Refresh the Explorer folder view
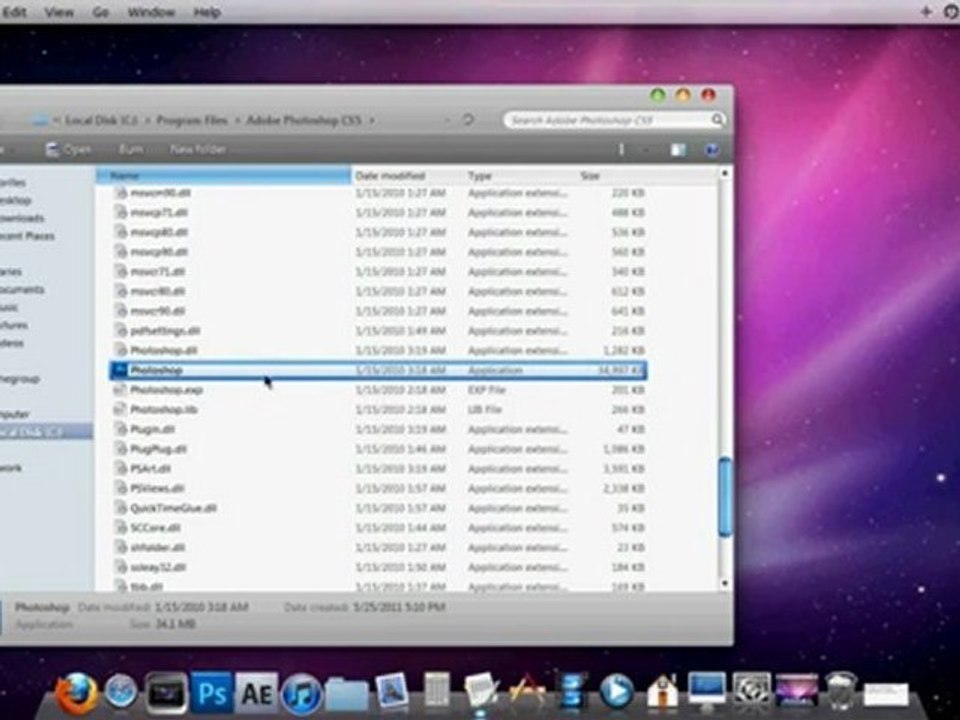960x720 pixels. point(468,120)
